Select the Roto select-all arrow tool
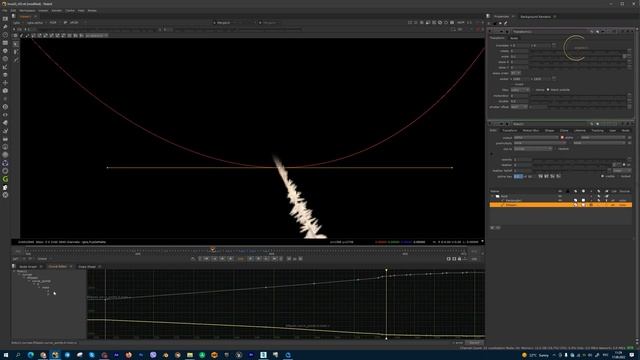The width and height of the screenshot is (640, 360). [16, 44]
